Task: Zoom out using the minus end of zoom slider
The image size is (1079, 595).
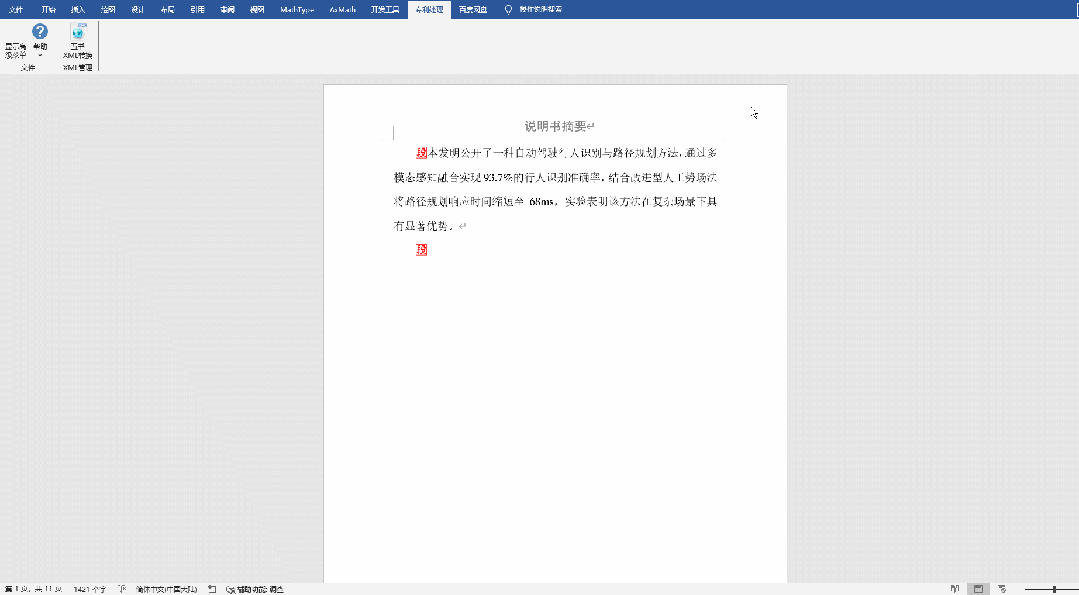Action: tap(1024, 589)
